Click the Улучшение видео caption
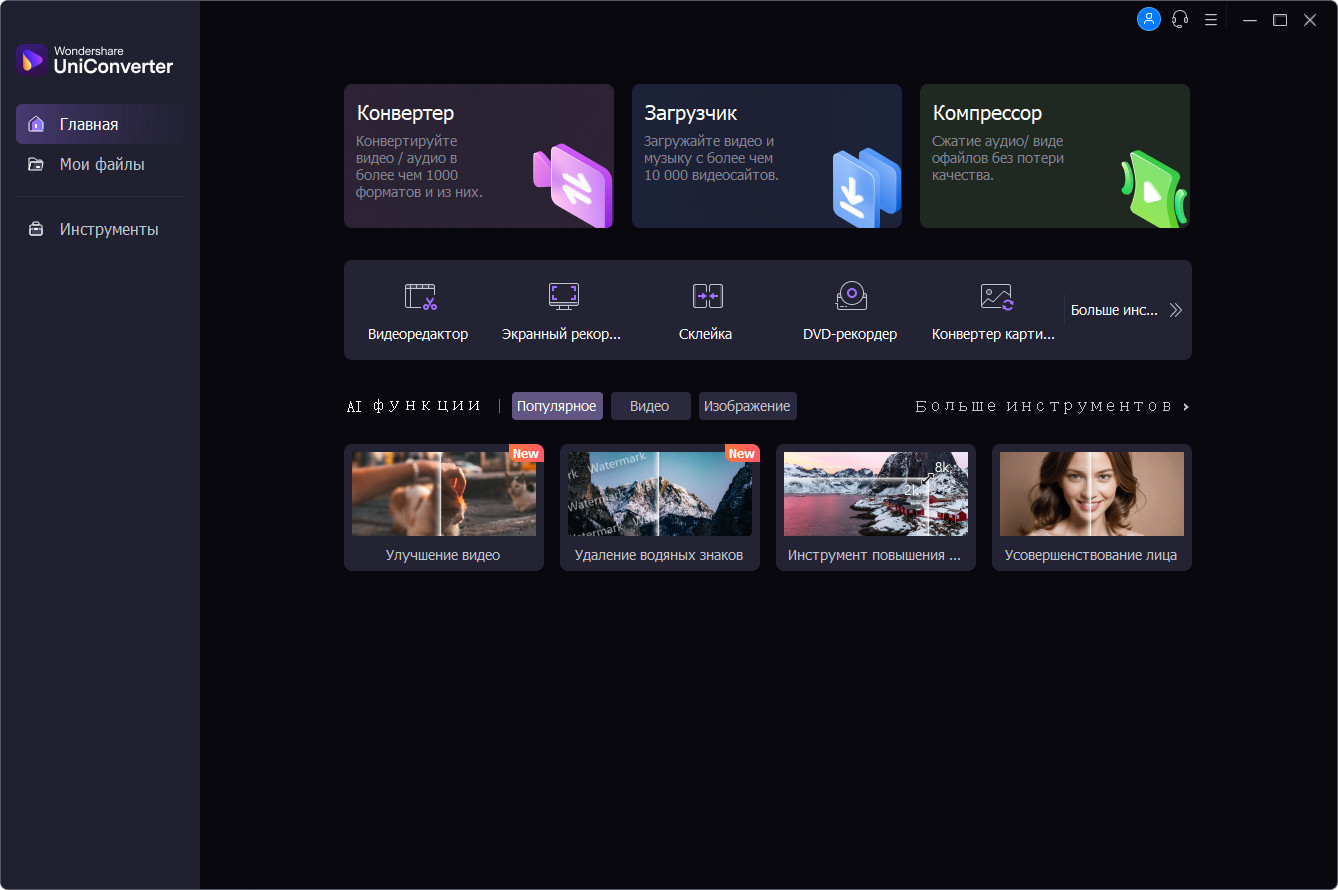 pyautogui.click(x=443, y=555)
